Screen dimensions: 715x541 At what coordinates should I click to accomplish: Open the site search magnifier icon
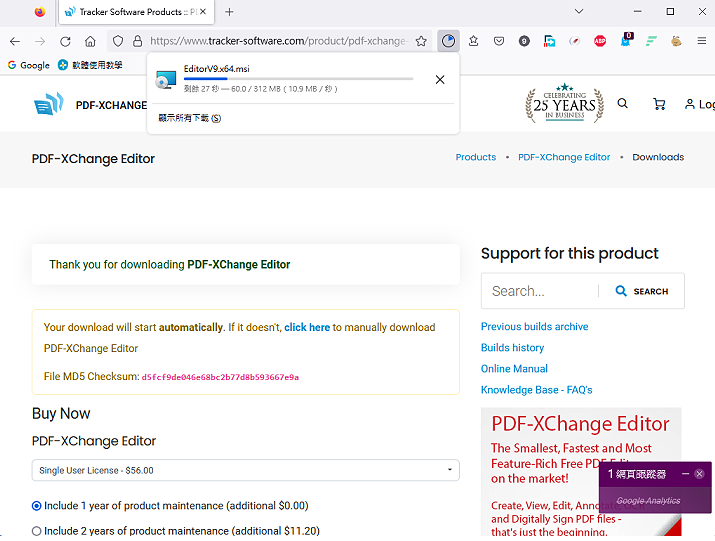coord(622,104)
